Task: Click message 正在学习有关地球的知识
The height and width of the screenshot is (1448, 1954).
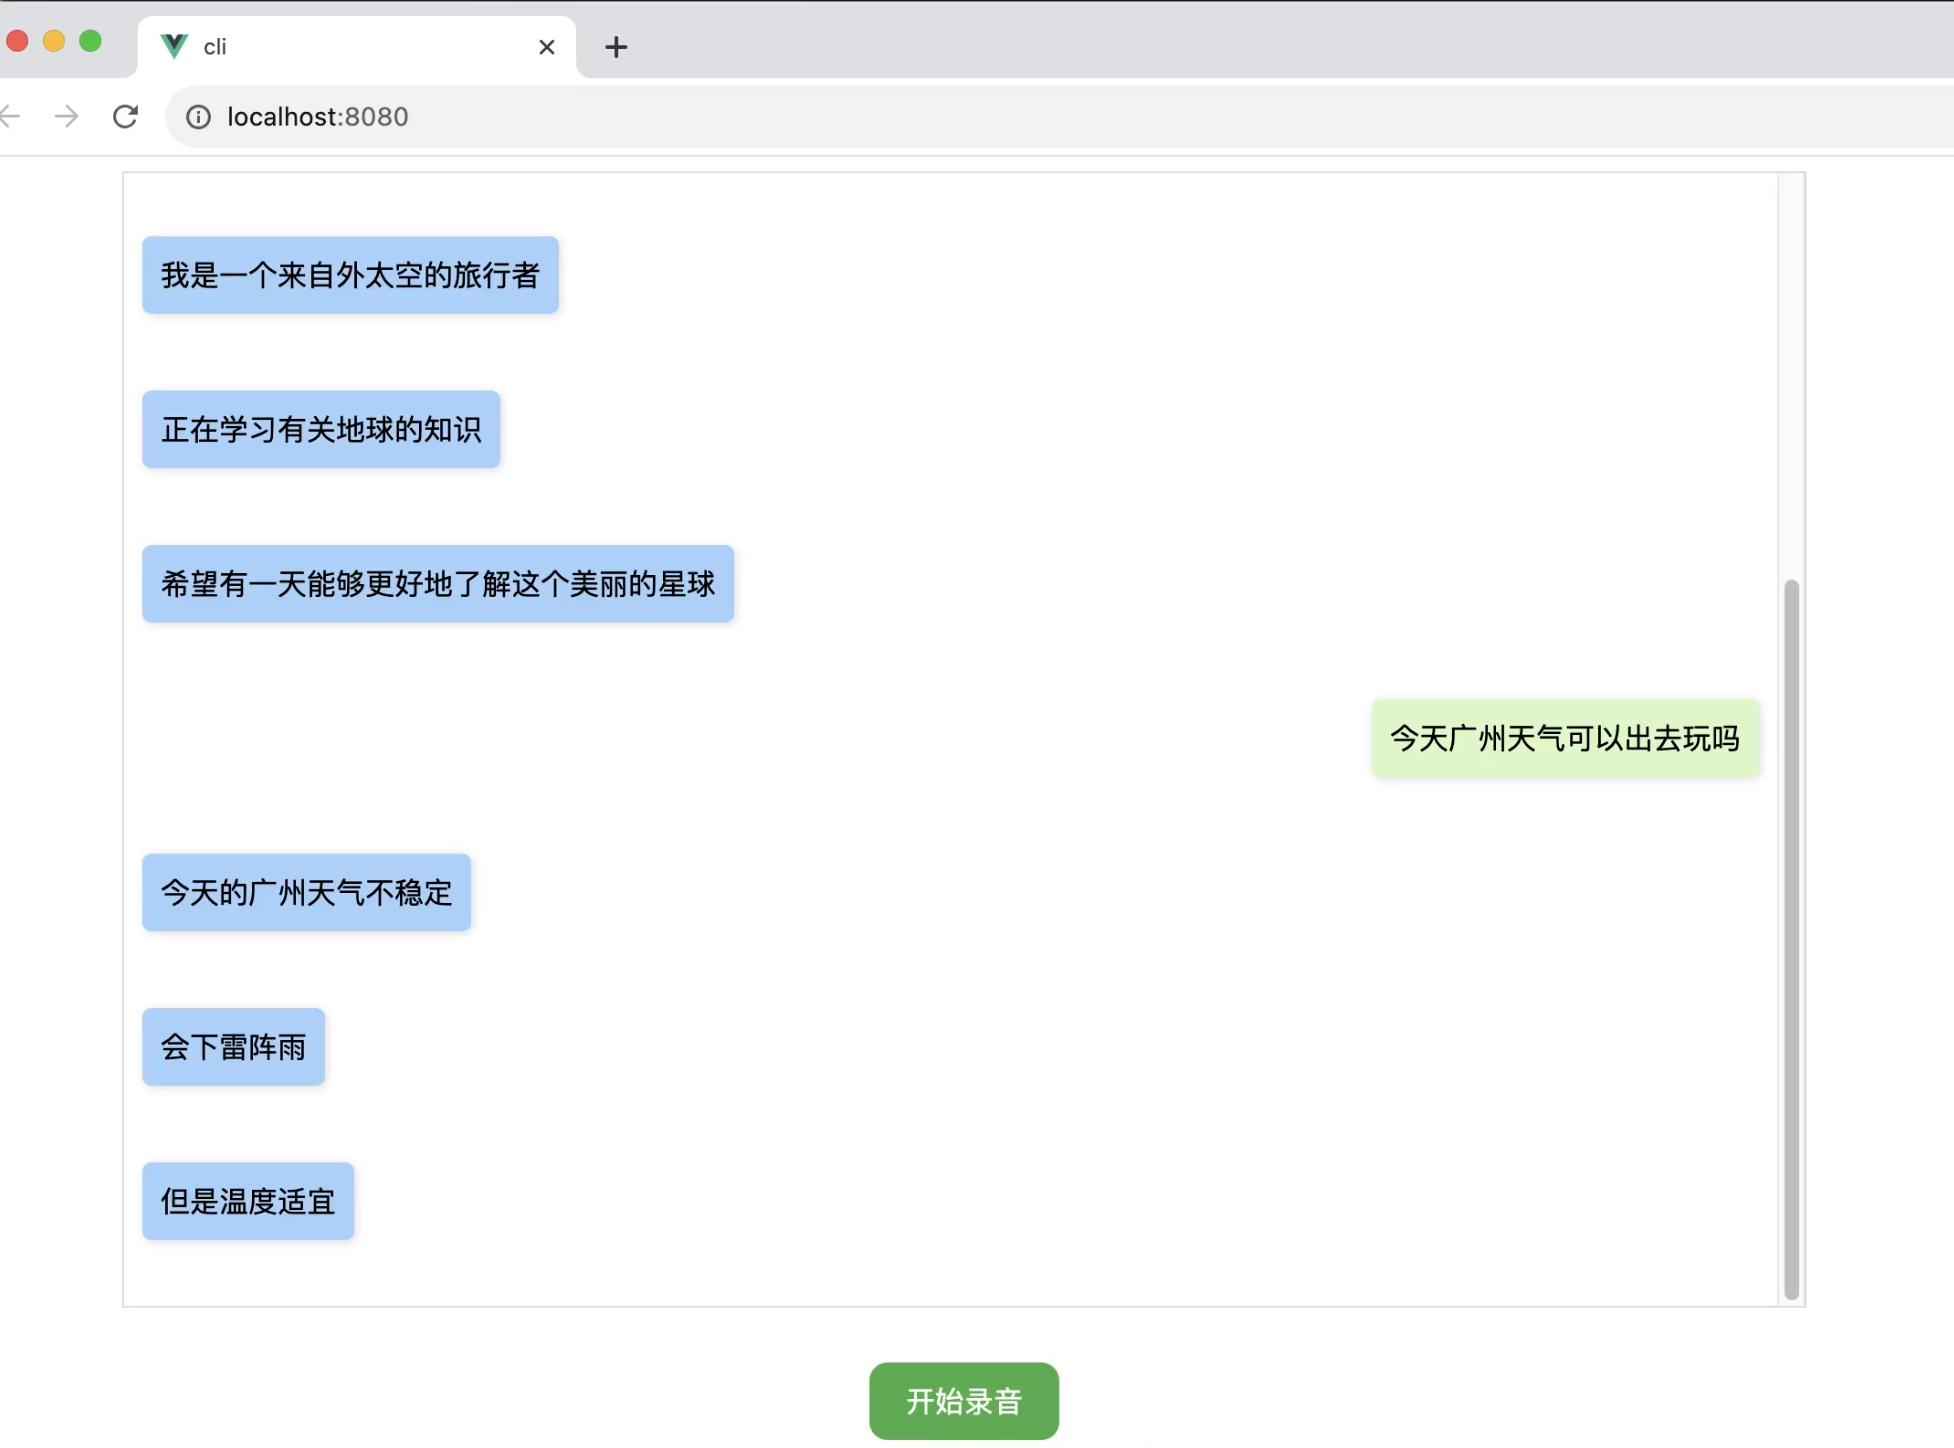Action: tap(321, 429)
